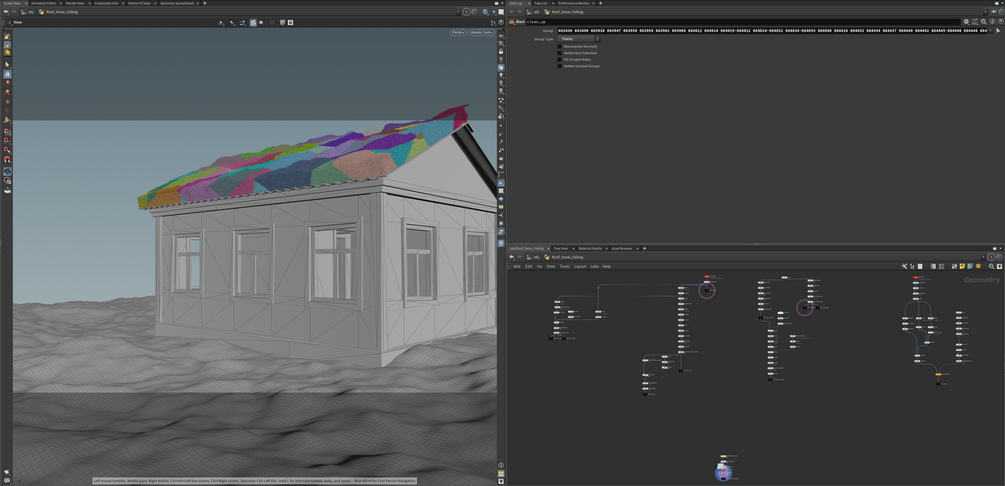The height and width of the screenshot is (486, 1005).
Task: Open the Go menu in network editor
Action: (x=540, y=266)
